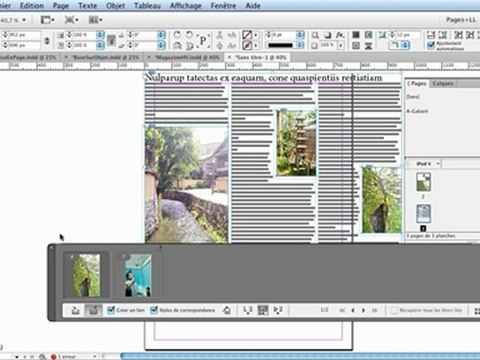The image size is (480, 360).
Task: Open the fx object effects icon
Action: 340,35
